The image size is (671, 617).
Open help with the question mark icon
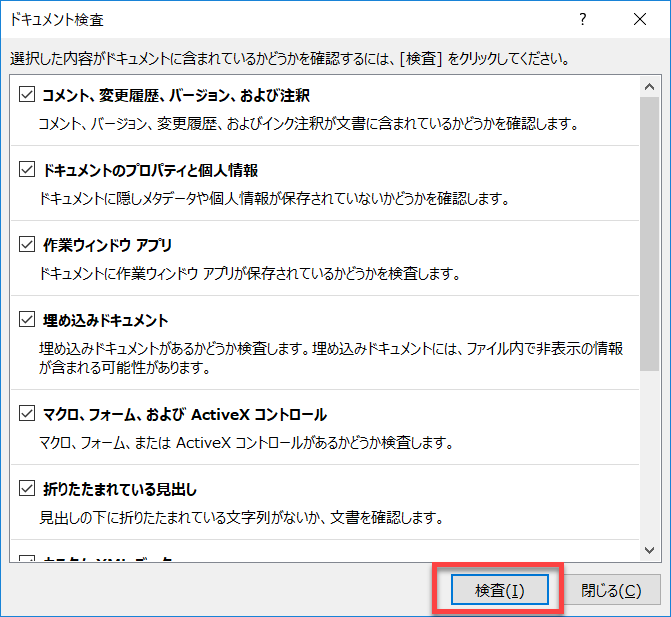click(x=582, y=19)
